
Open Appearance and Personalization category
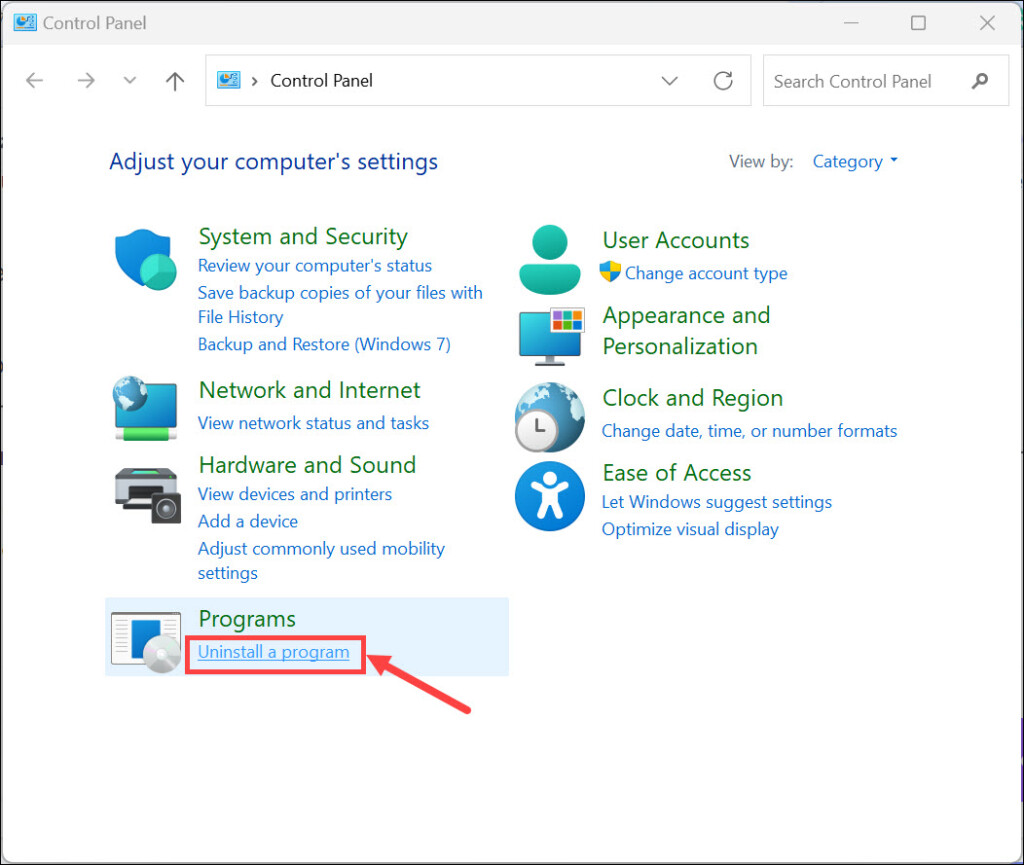pos(686,331)
